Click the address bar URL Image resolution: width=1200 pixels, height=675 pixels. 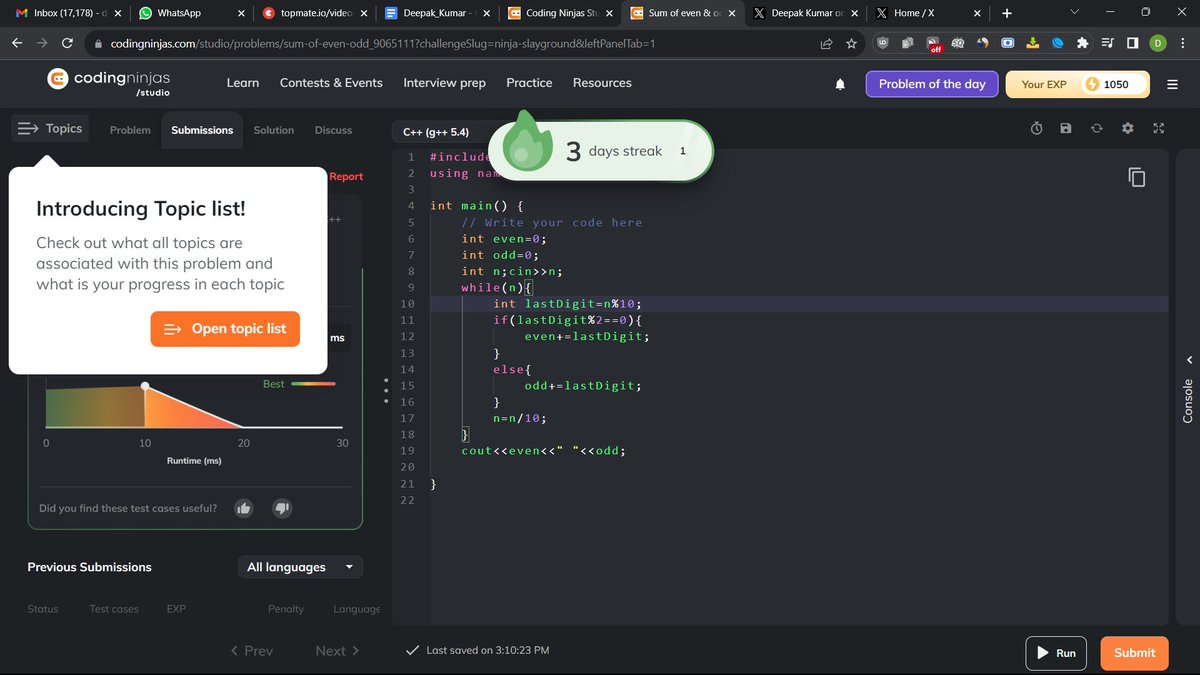pos(382,45)
